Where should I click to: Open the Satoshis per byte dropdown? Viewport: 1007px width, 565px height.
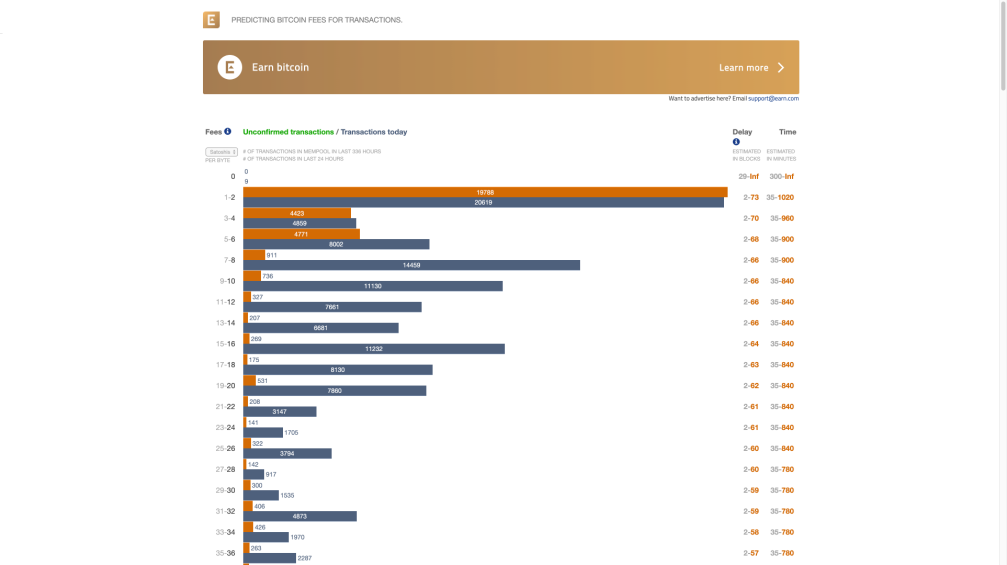[x=222, y=152]
